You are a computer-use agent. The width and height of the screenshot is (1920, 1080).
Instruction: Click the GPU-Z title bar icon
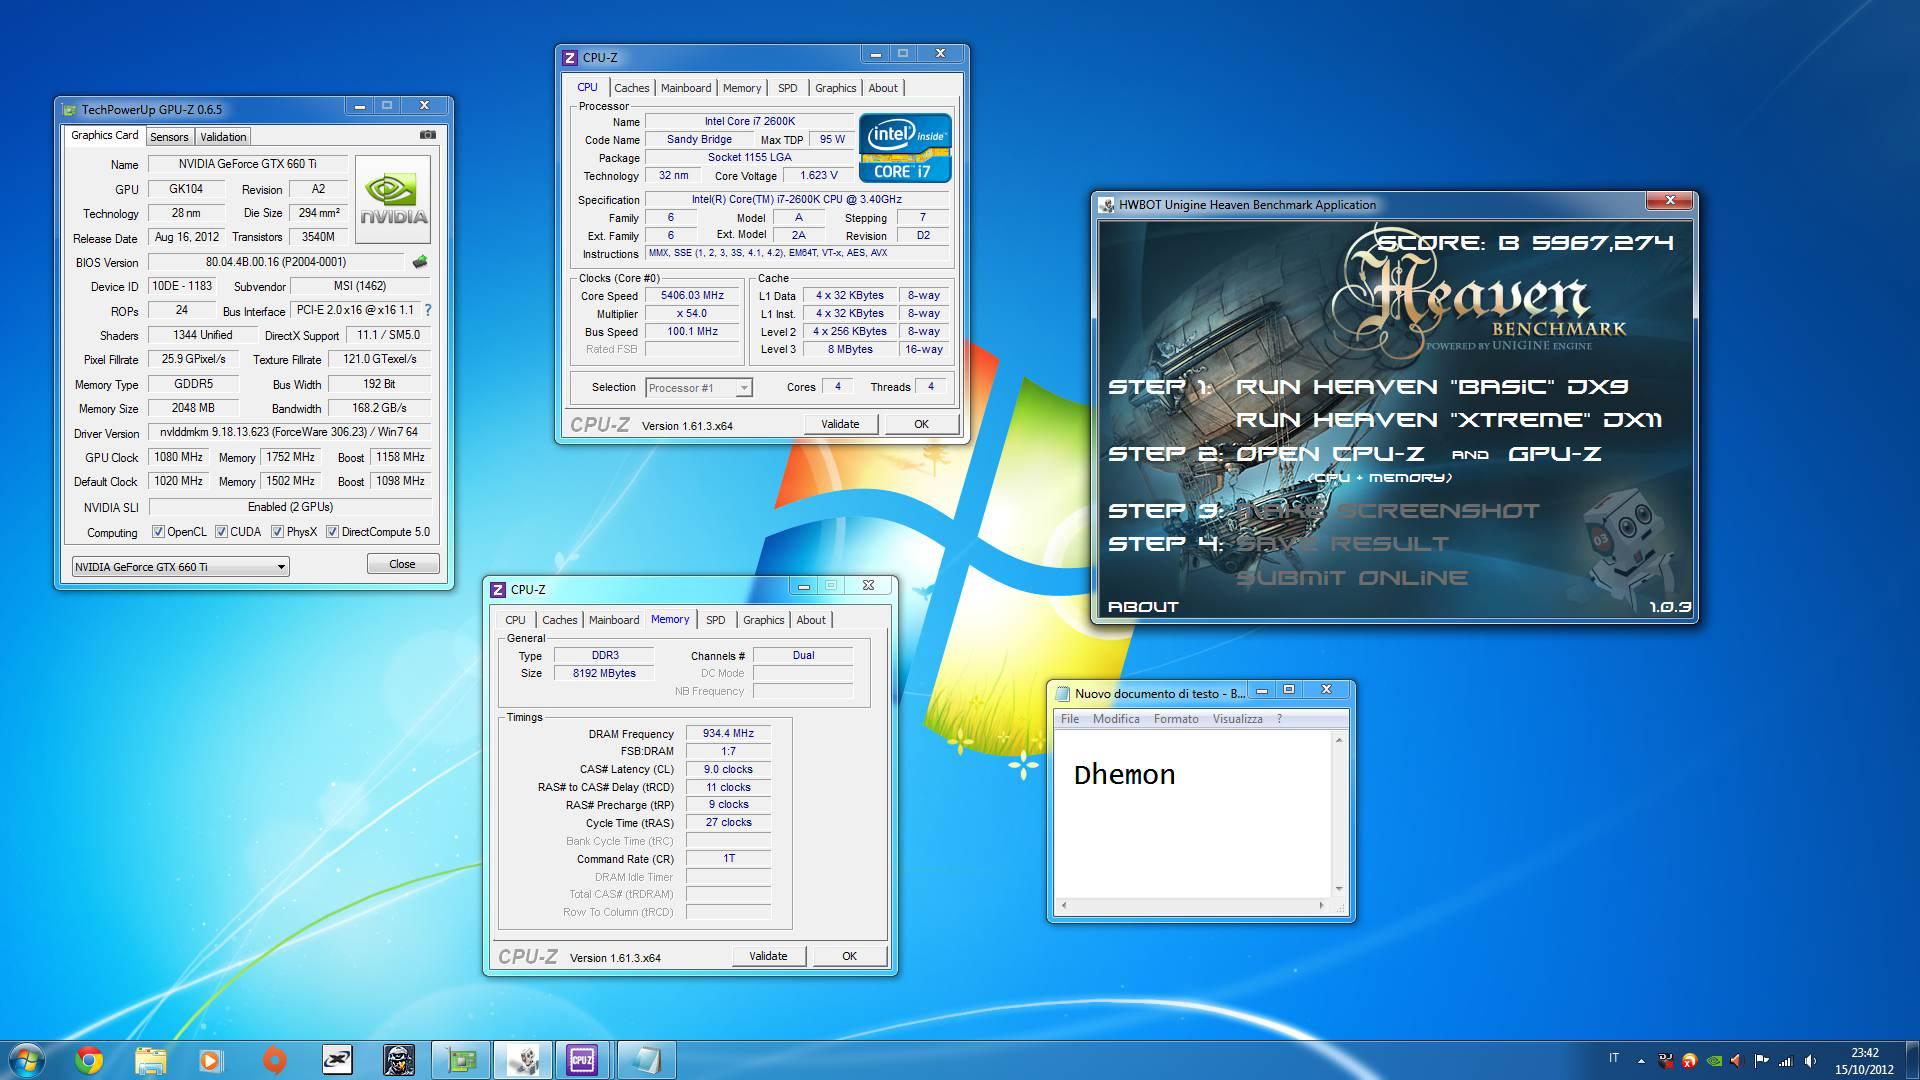coord(68,109)
